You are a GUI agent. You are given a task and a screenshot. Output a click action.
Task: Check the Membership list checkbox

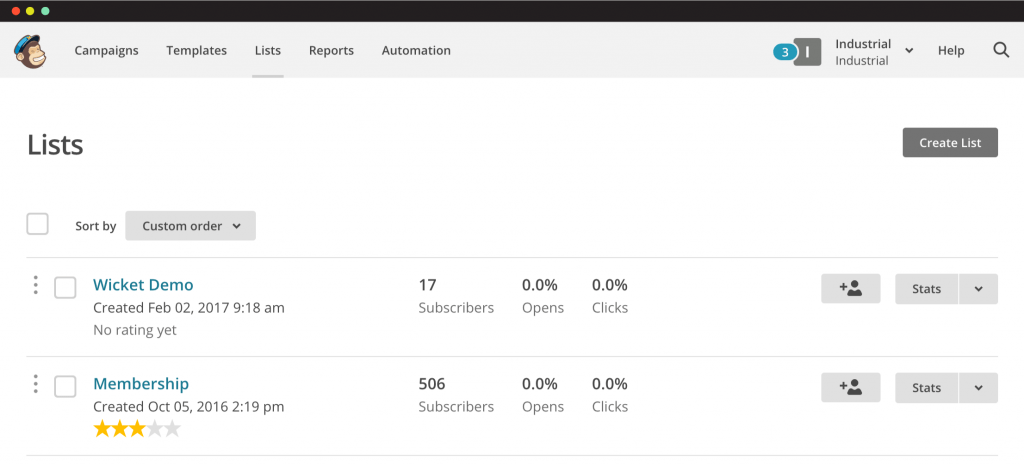(x=65, y=386)
